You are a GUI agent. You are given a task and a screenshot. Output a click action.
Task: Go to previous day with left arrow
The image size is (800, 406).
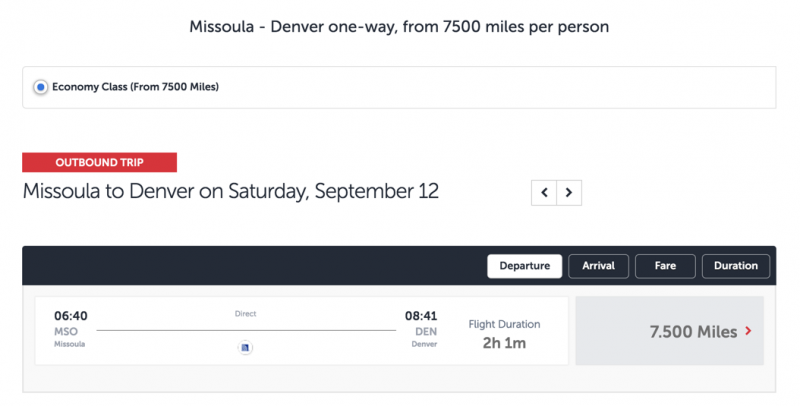point(544,193)
